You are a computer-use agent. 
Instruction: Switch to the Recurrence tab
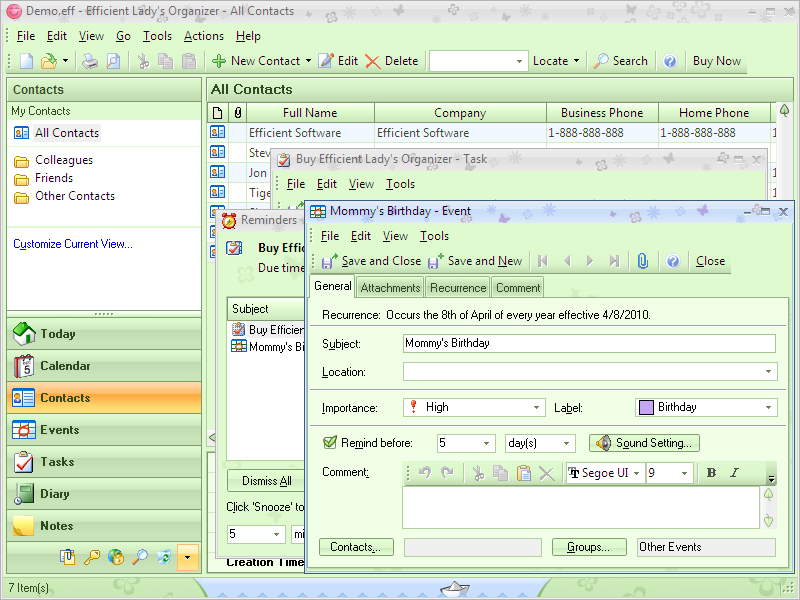[458, 288]
